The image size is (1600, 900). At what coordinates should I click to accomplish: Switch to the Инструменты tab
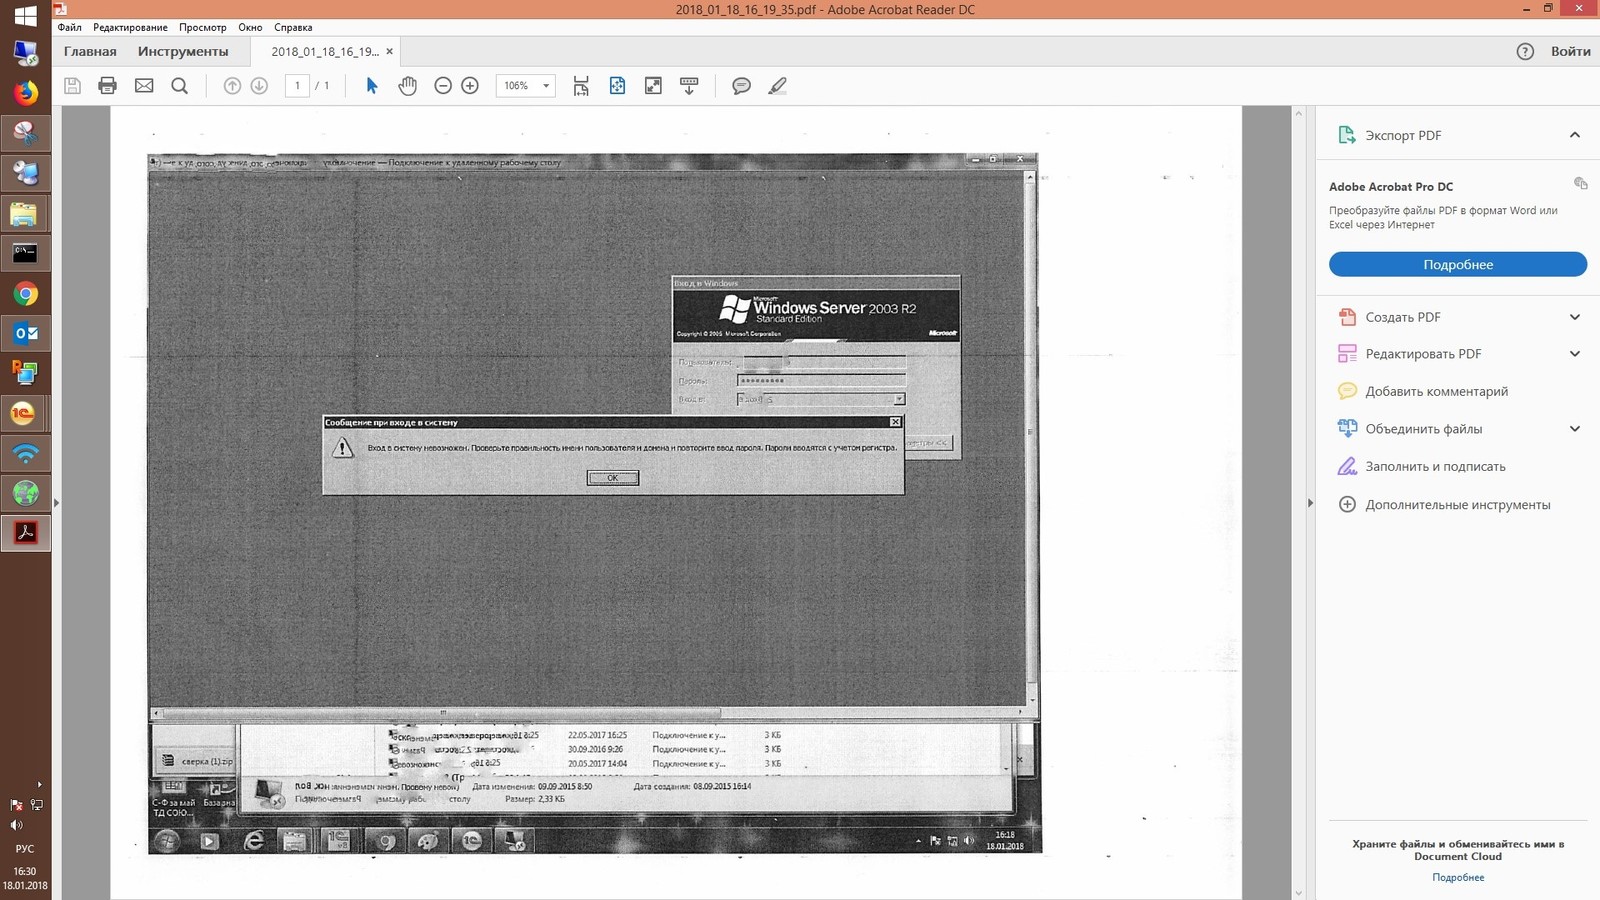click(x=183, y=52)
